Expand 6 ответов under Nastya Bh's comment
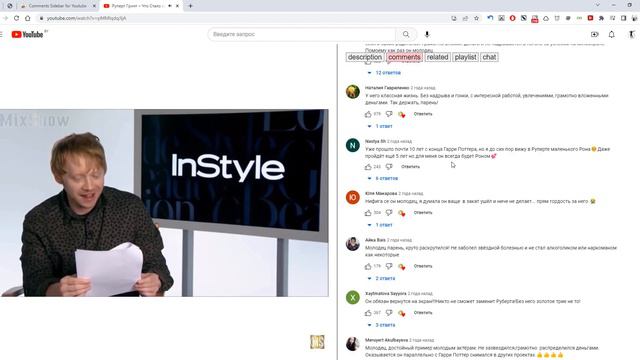This screenshot has width=640, height=360. [x=382, y=178]
